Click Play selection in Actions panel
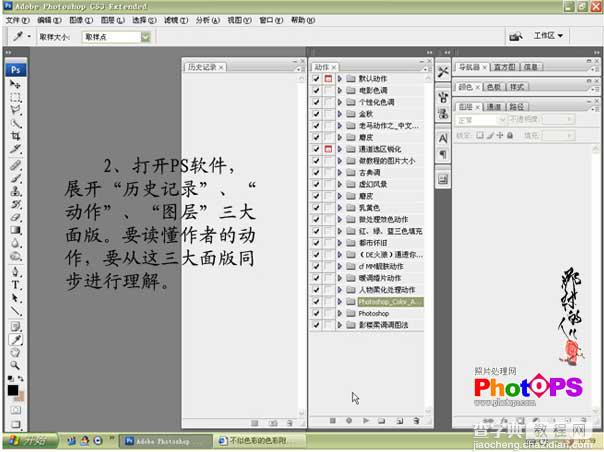Screen dimensions: 604x452 [366, 421]
